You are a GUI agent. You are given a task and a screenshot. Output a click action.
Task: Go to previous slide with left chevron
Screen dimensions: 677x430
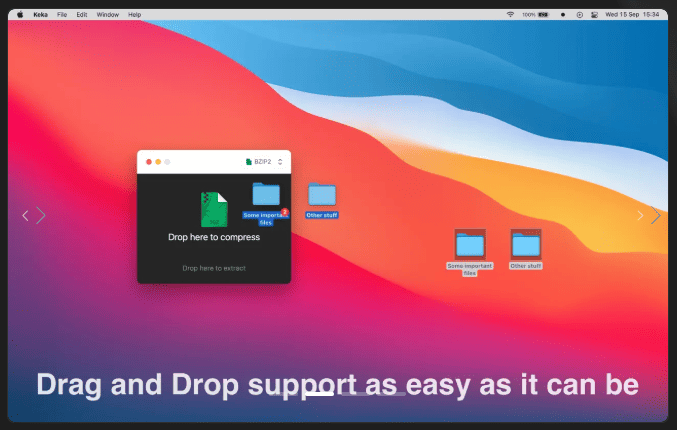[x=25, y=215]
